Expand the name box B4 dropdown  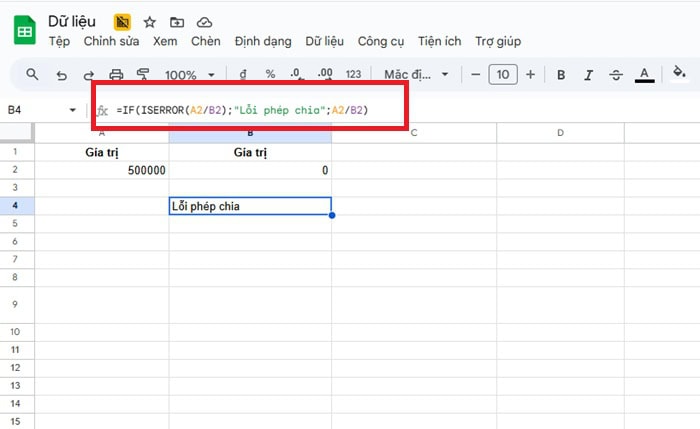[72, 110]
